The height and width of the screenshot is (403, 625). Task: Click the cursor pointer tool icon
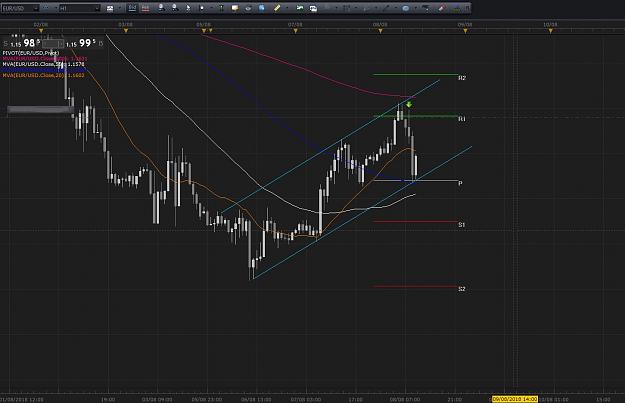click(x=189, y=8)
